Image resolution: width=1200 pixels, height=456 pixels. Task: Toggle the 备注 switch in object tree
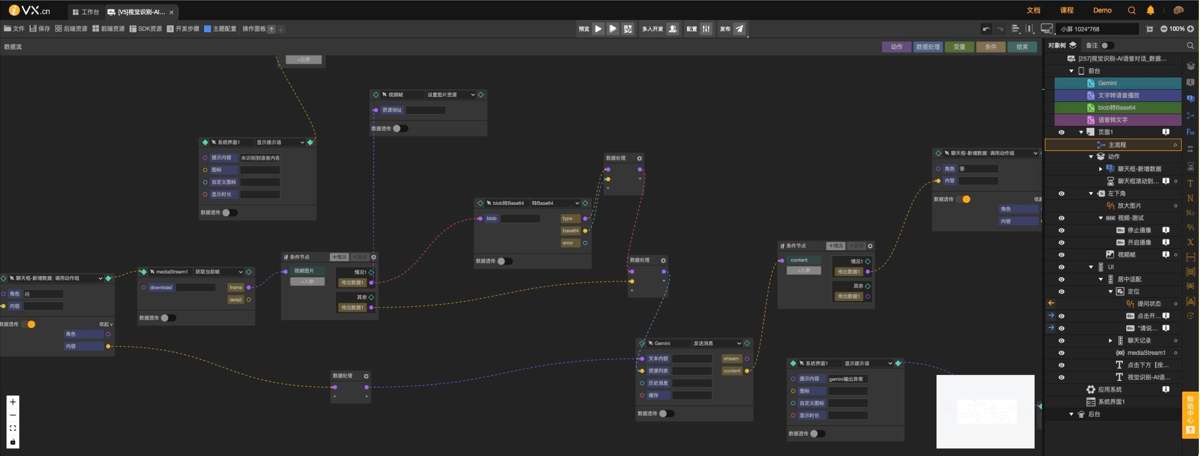1107,45
